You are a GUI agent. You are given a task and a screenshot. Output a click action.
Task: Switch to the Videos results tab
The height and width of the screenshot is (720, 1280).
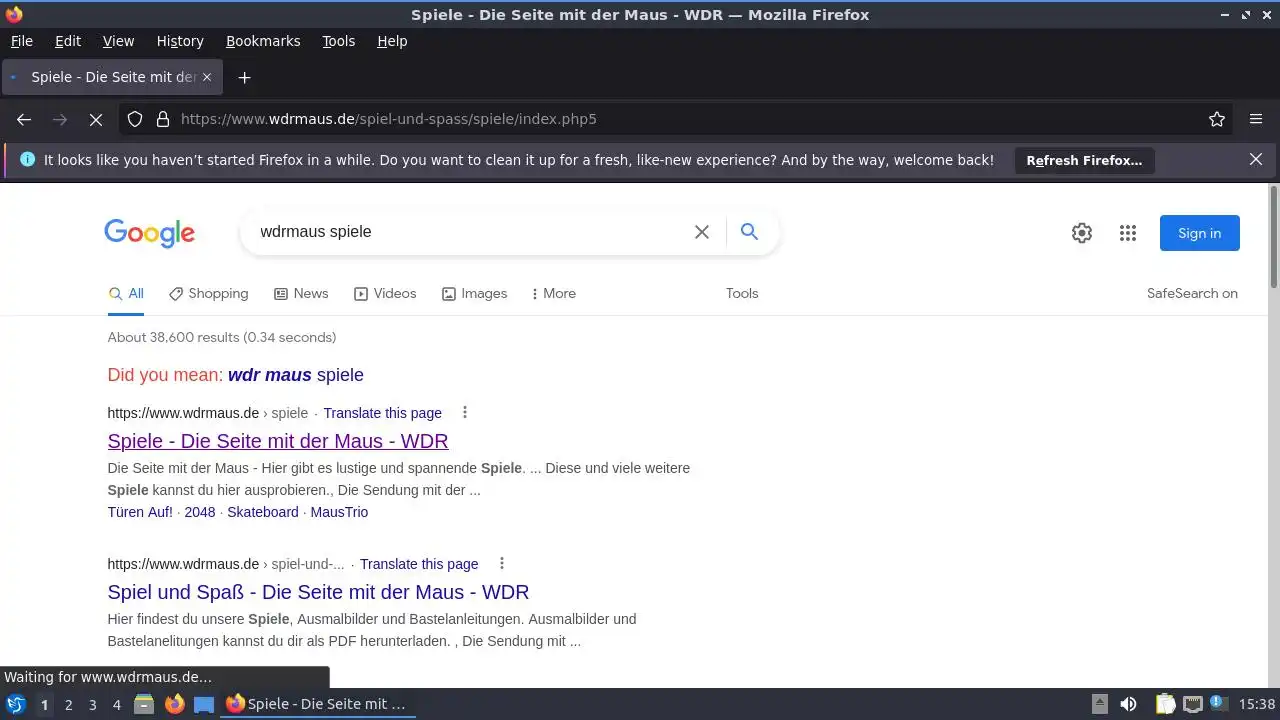pos(385,293)
